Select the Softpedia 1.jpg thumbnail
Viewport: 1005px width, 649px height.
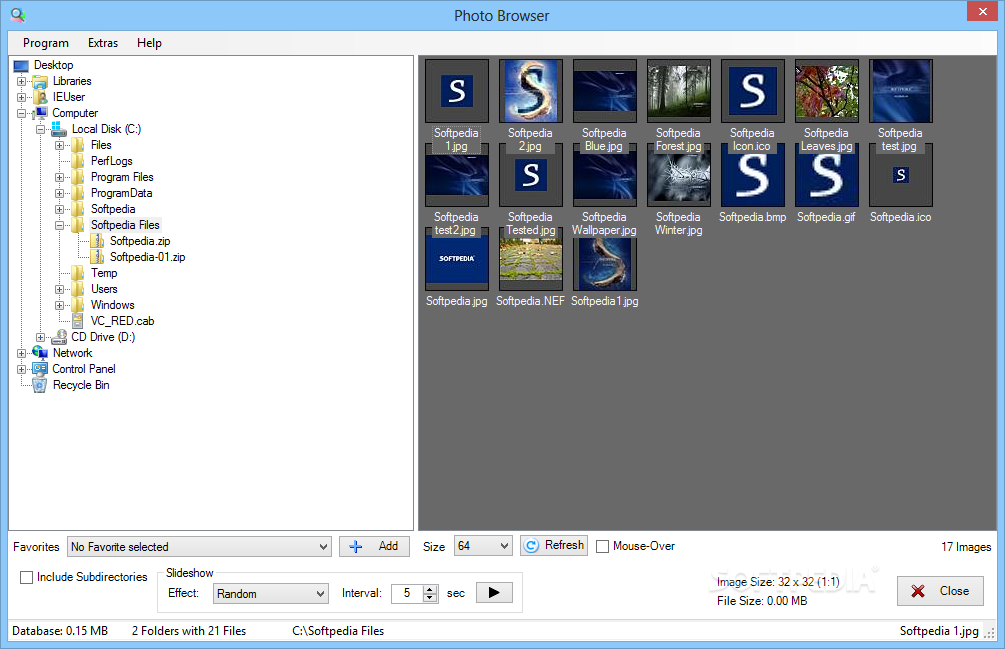pyautogui.click(x=456, y=91)
